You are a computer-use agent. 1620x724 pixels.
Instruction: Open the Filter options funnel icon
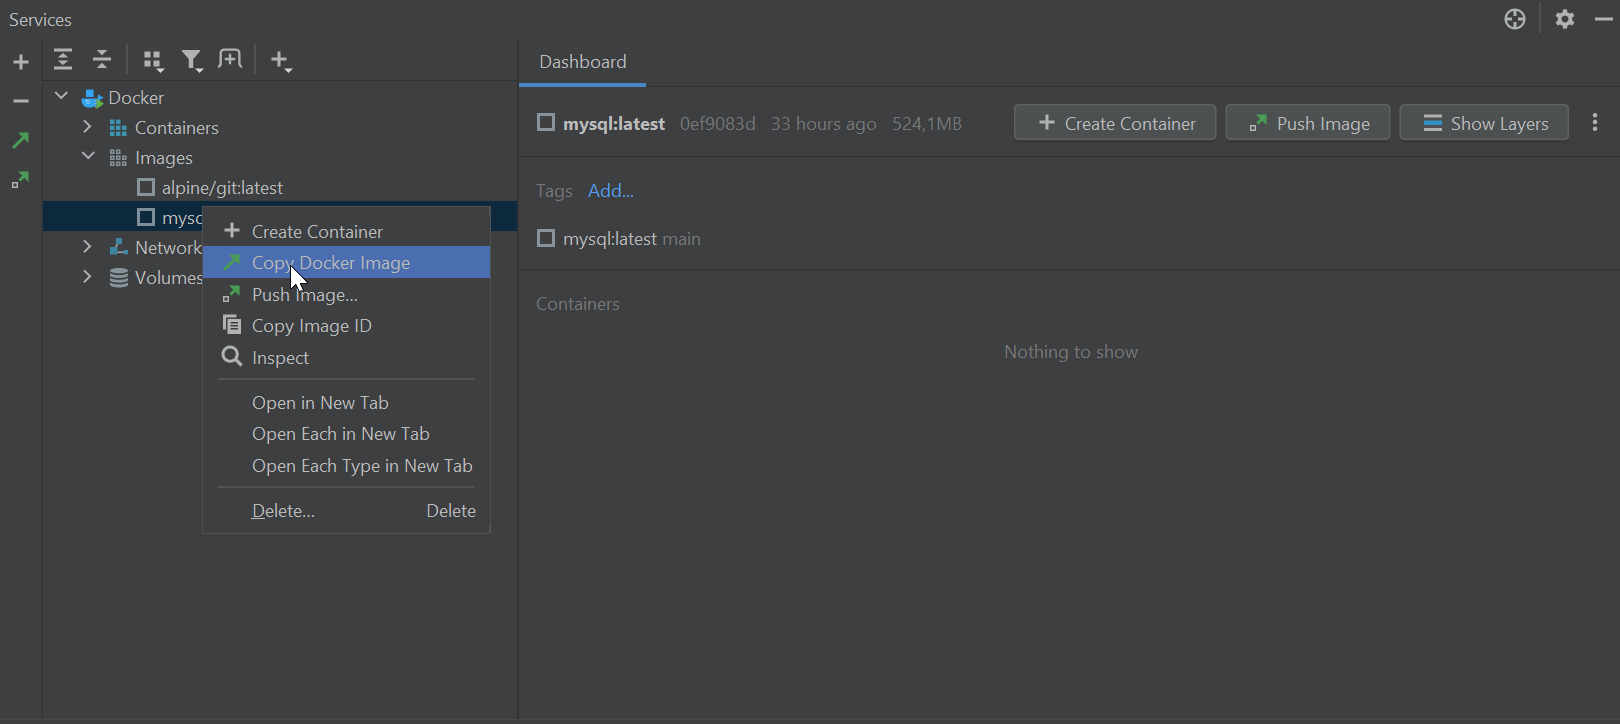[x=192, y=61]
